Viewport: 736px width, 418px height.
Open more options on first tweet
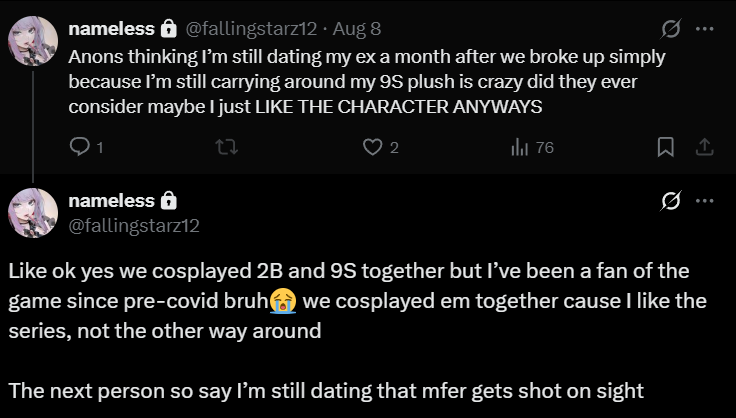(705, 30)
